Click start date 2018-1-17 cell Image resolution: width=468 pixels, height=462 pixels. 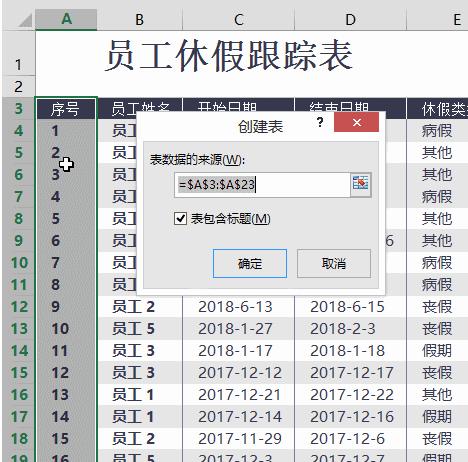[239, 351]
